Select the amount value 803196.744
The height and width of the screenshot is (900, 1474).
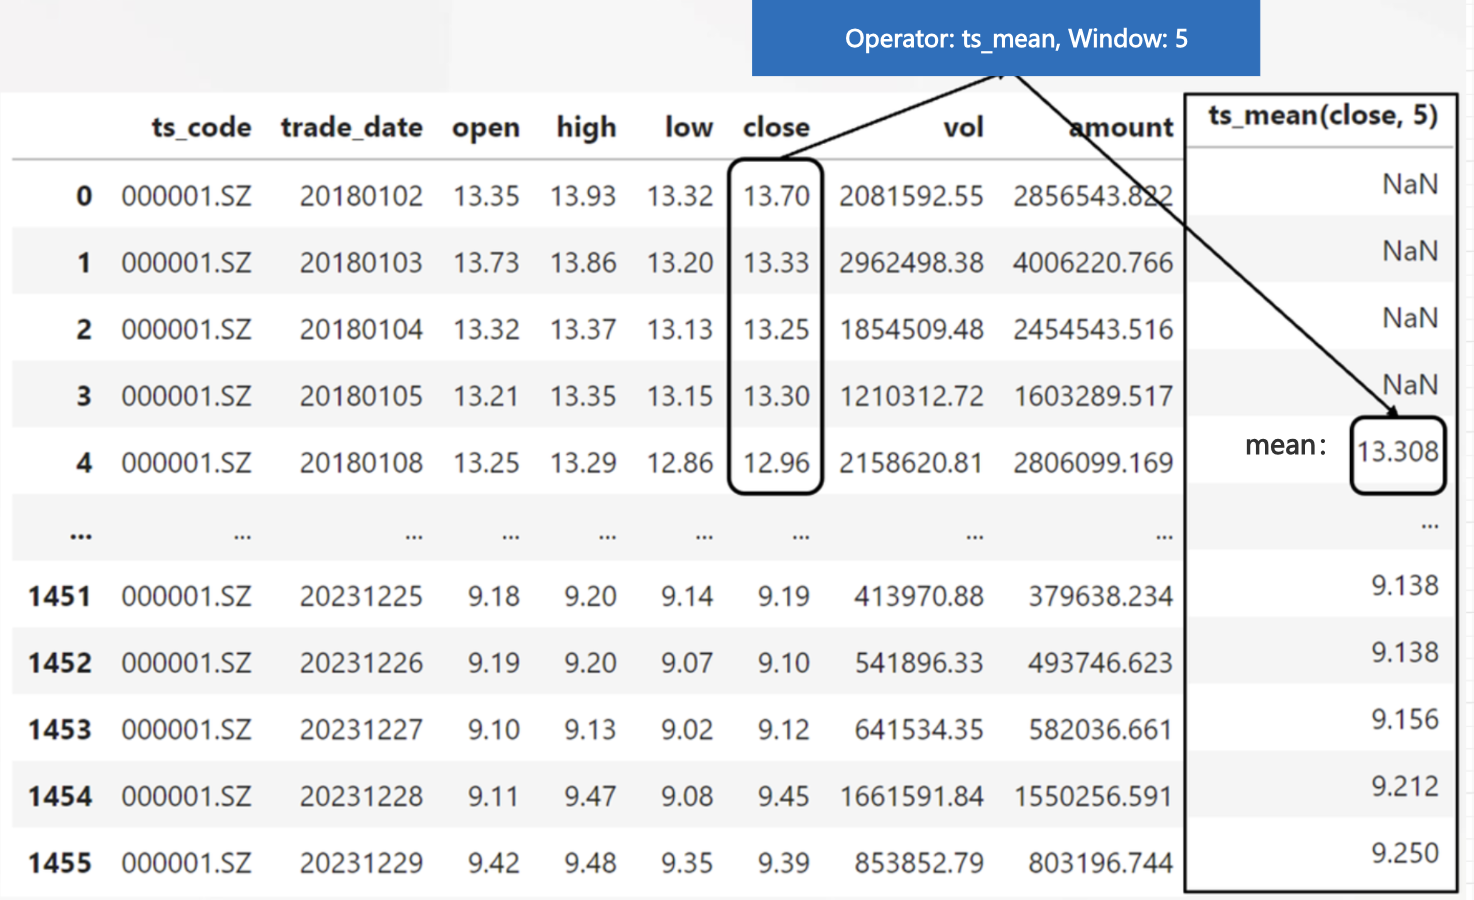pyautogui.click(x=1100, y=863)
